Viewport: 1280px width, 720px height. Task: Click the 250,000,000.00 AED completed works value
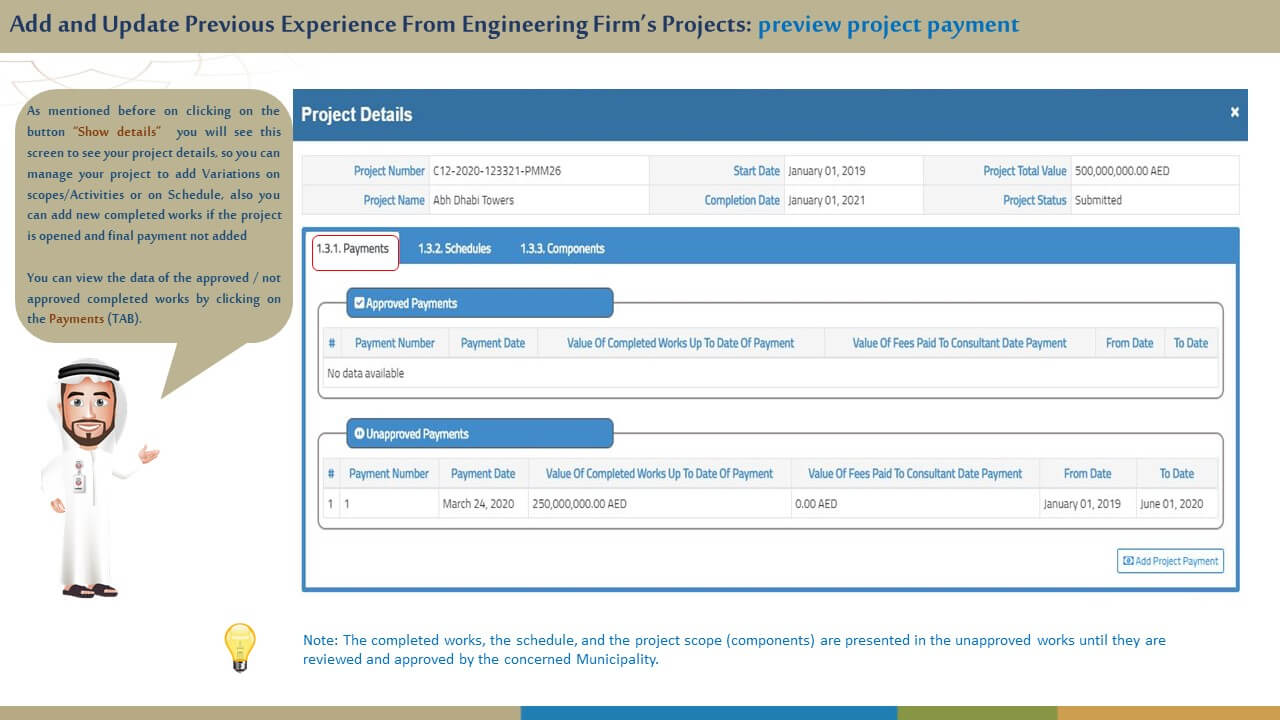point(579,504)
